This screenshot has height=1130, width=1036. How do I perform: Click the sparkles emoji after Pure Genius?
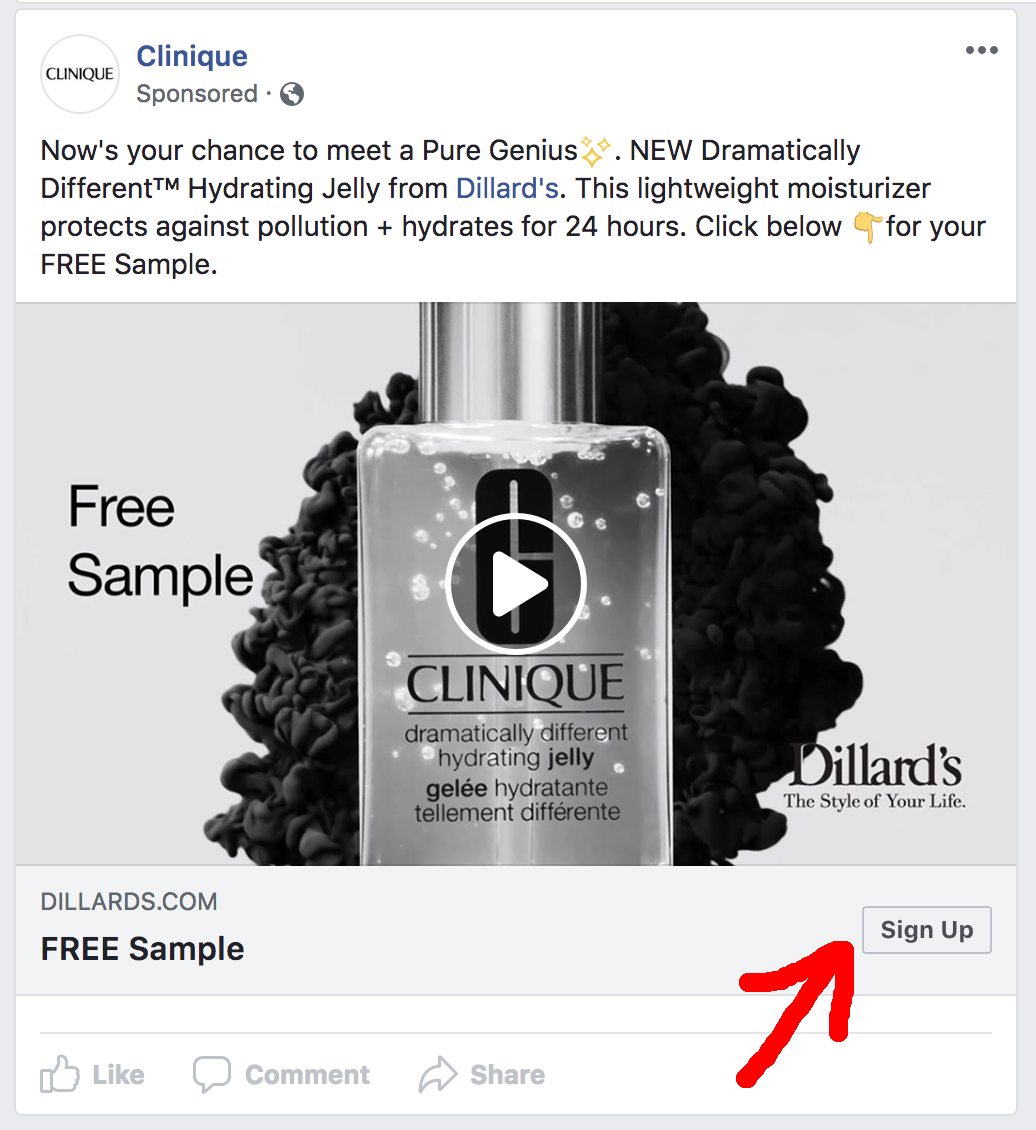tap(596, 151)
